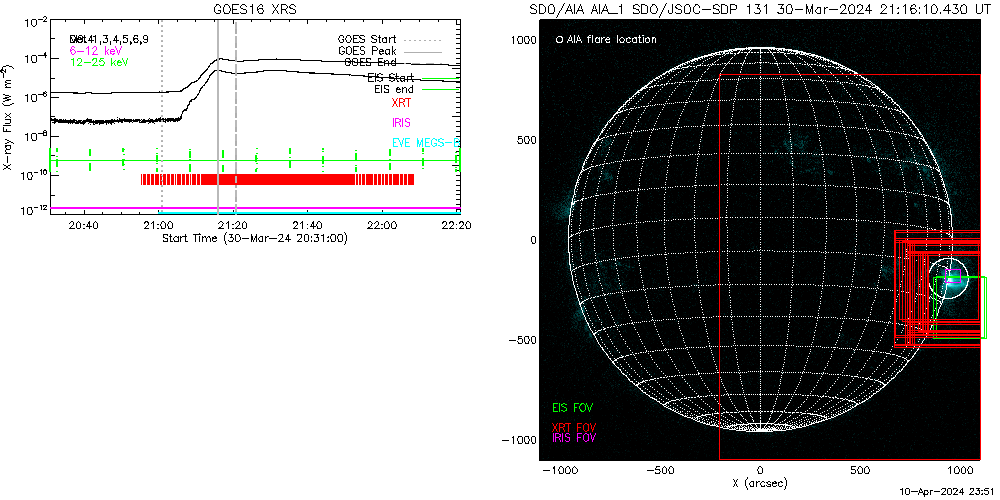Click the X (arcsec) axis label
The height and width of the screenshot is (500, 1000).
759,484
